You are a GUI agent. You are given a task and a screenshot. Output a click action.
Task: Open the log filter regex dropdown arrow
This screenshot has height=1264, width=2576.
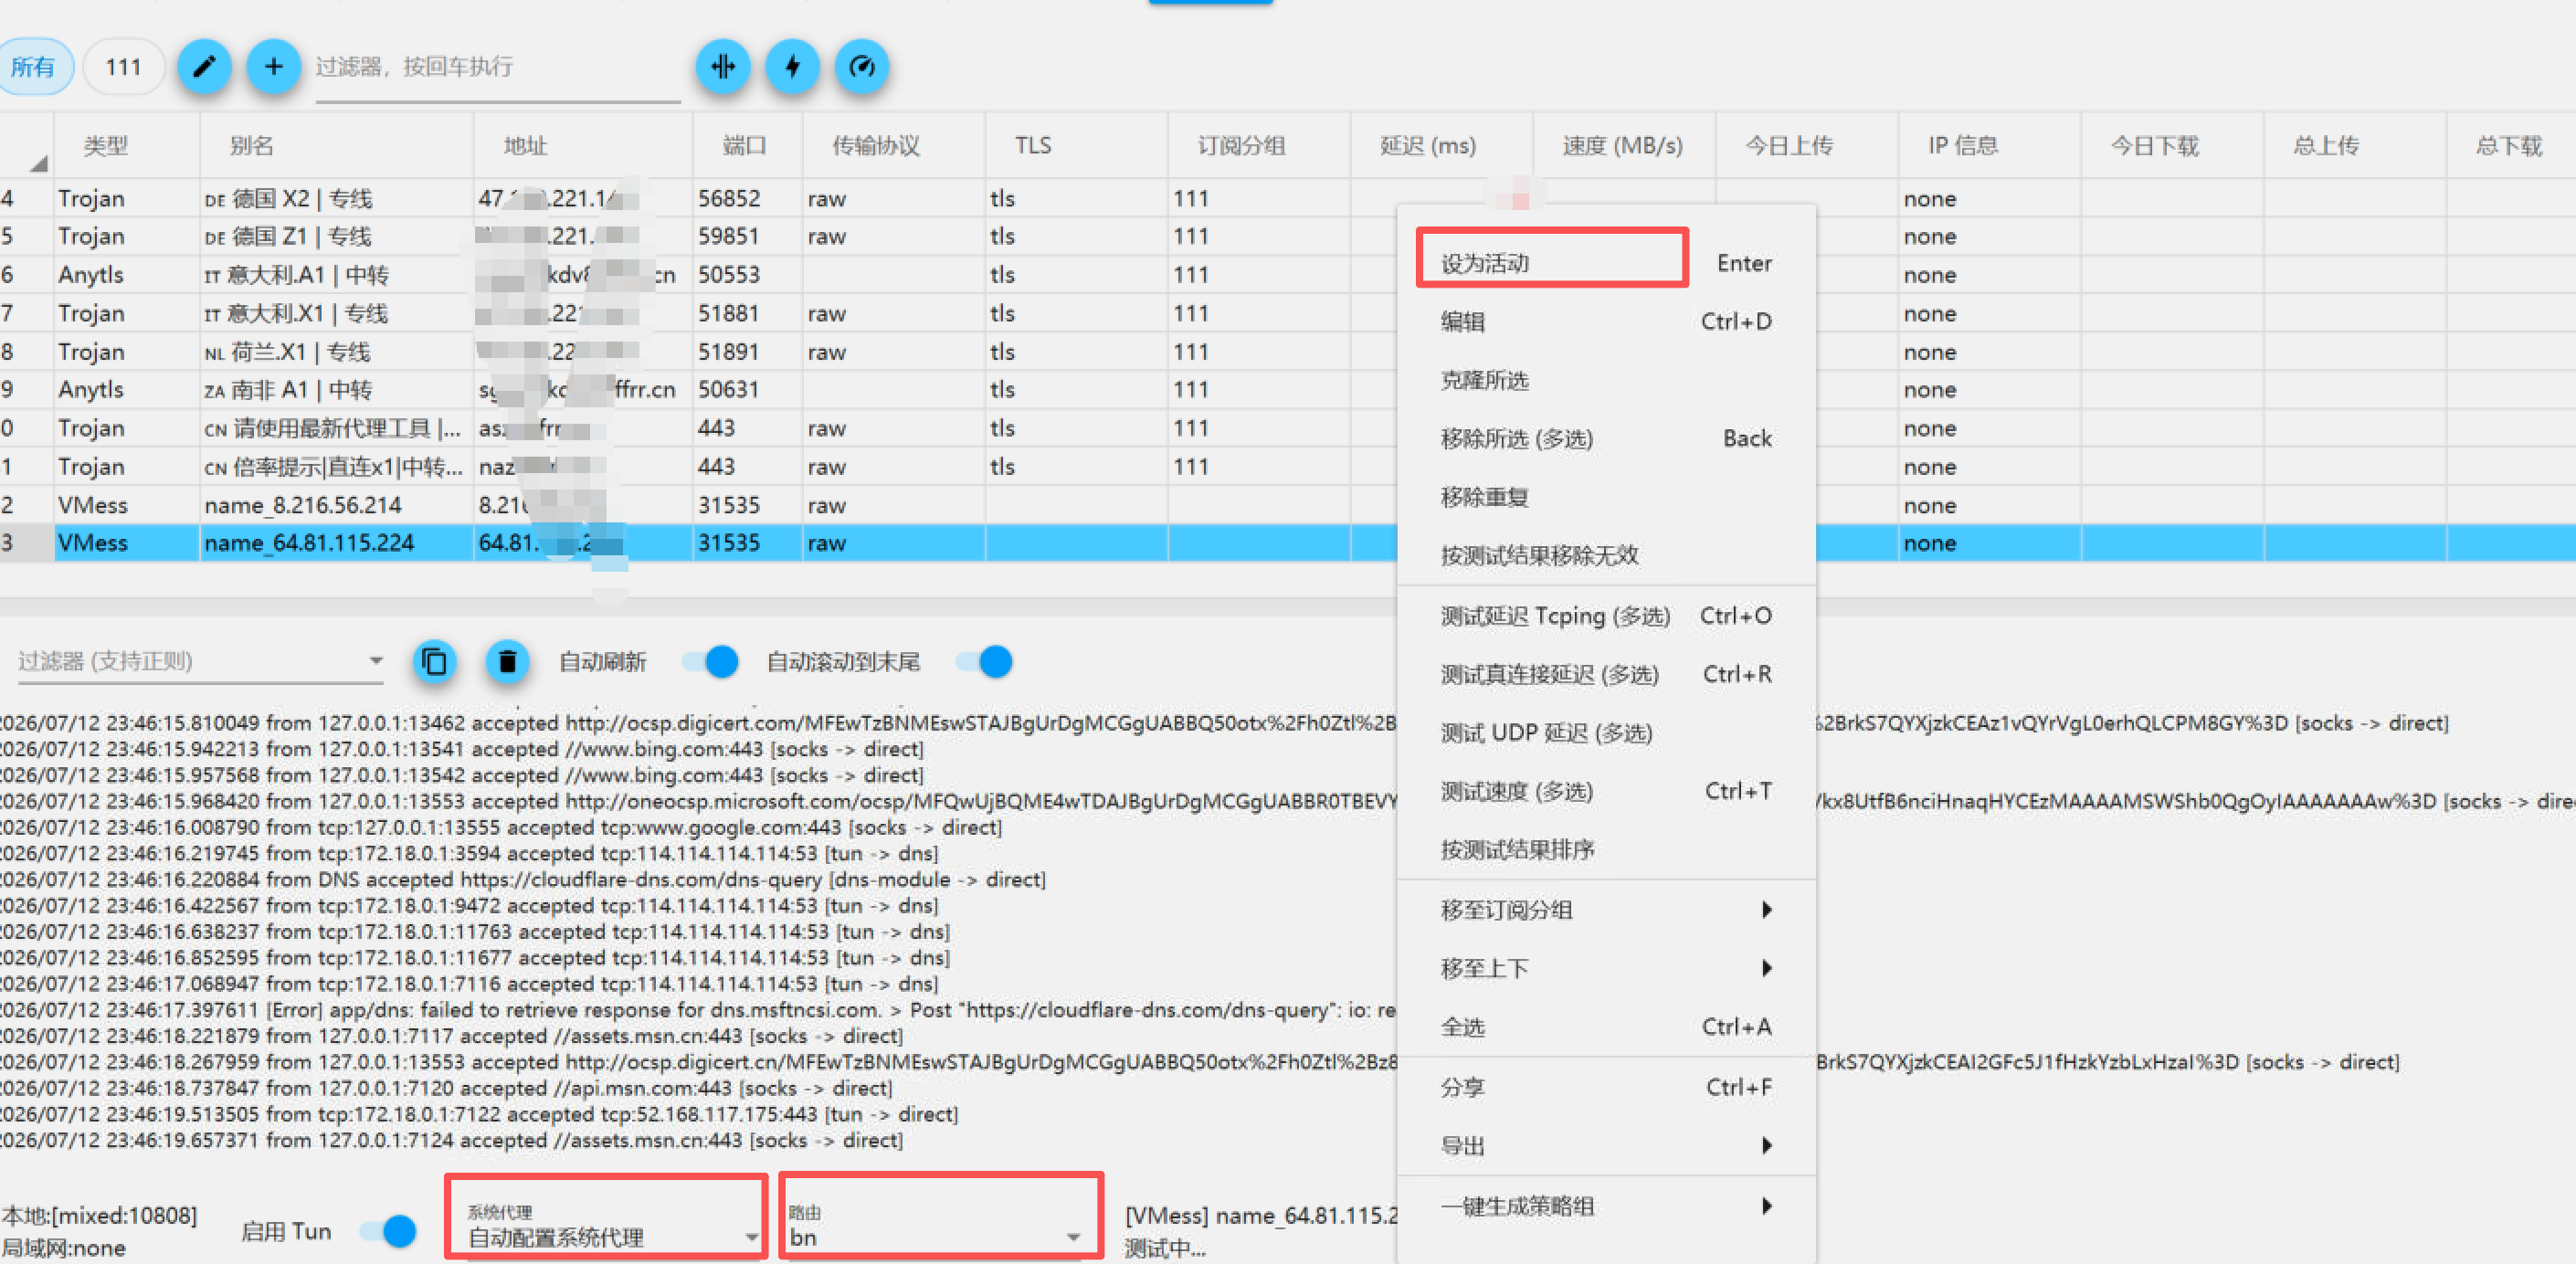[375, 661]
